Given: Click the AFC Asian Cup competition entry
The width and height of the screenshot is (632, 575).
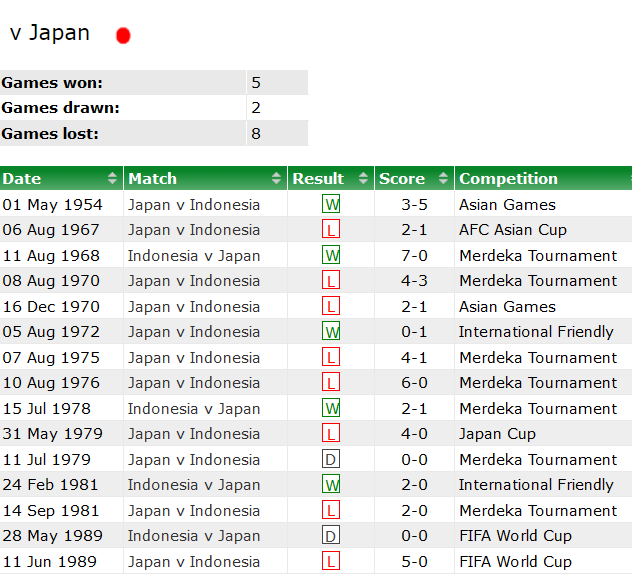Looking at the screenshot, I should (512, 230).
